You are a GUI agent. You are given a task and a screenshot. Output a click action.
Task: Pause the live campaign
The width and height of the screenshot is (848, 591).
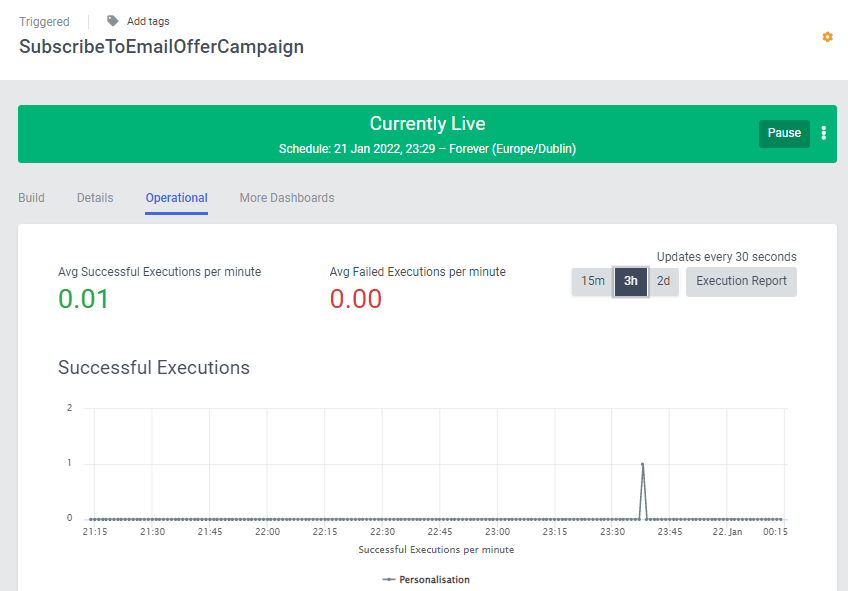(x=784, y=133)
